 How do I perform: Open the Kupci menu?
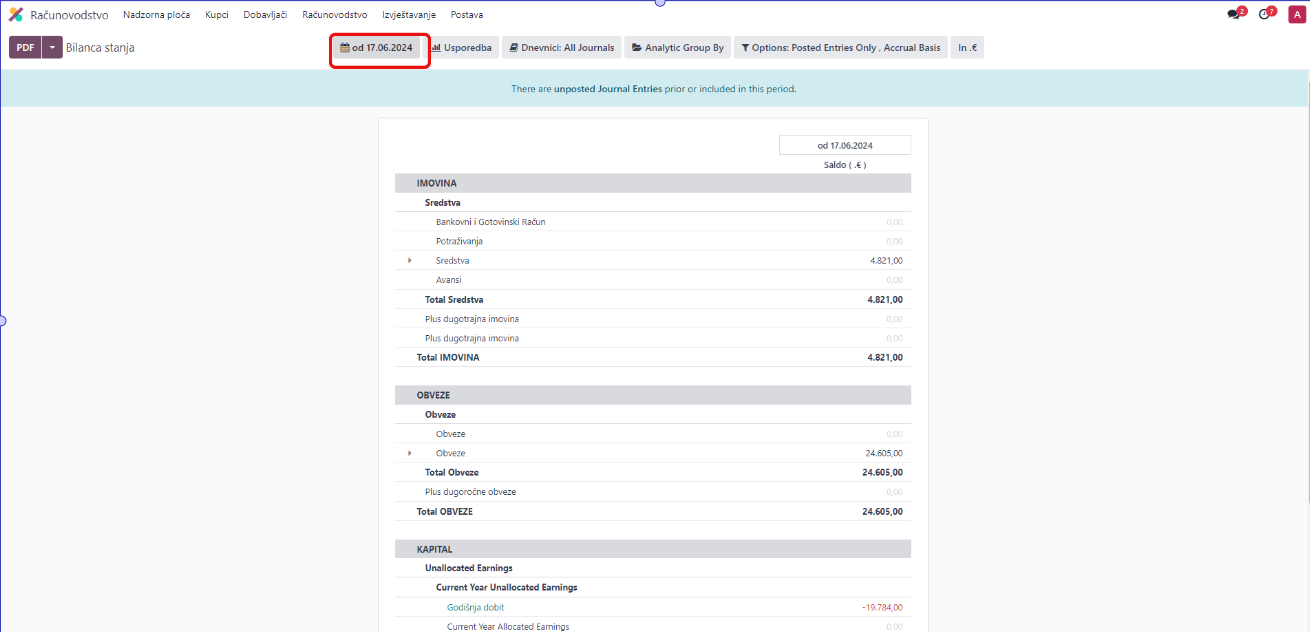(217, 15)
